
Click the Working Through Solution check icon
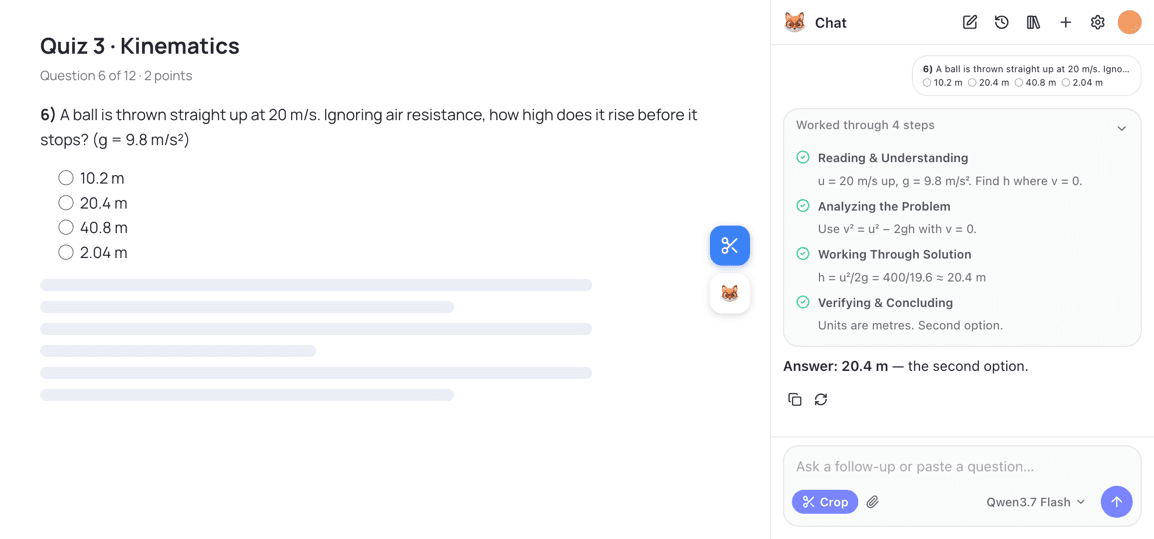(803, 254)
